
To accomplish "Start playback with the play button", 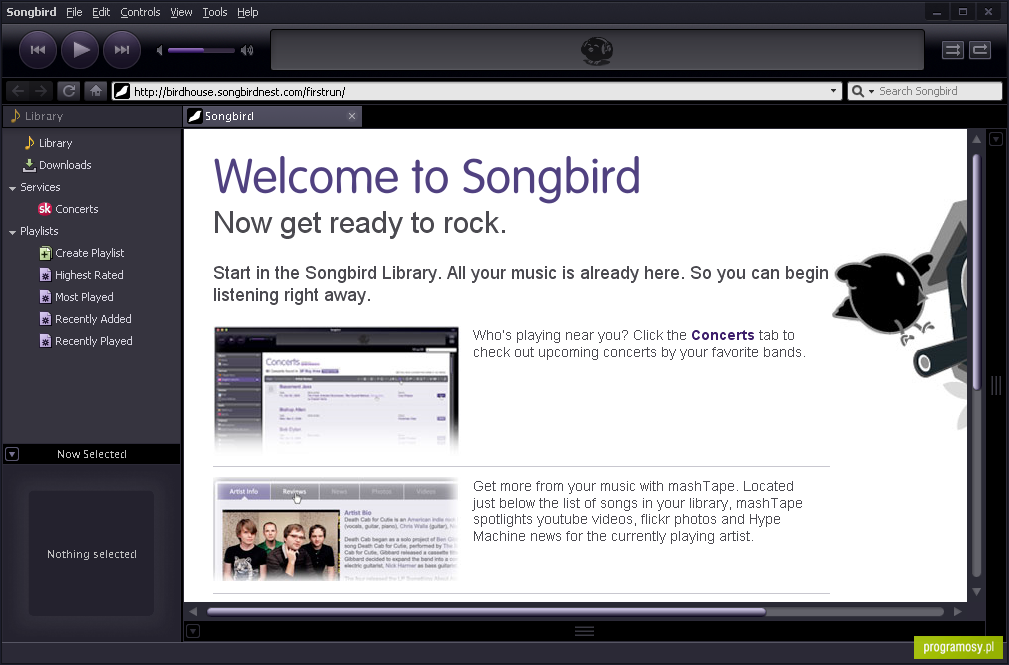I will tap(80, 50).
